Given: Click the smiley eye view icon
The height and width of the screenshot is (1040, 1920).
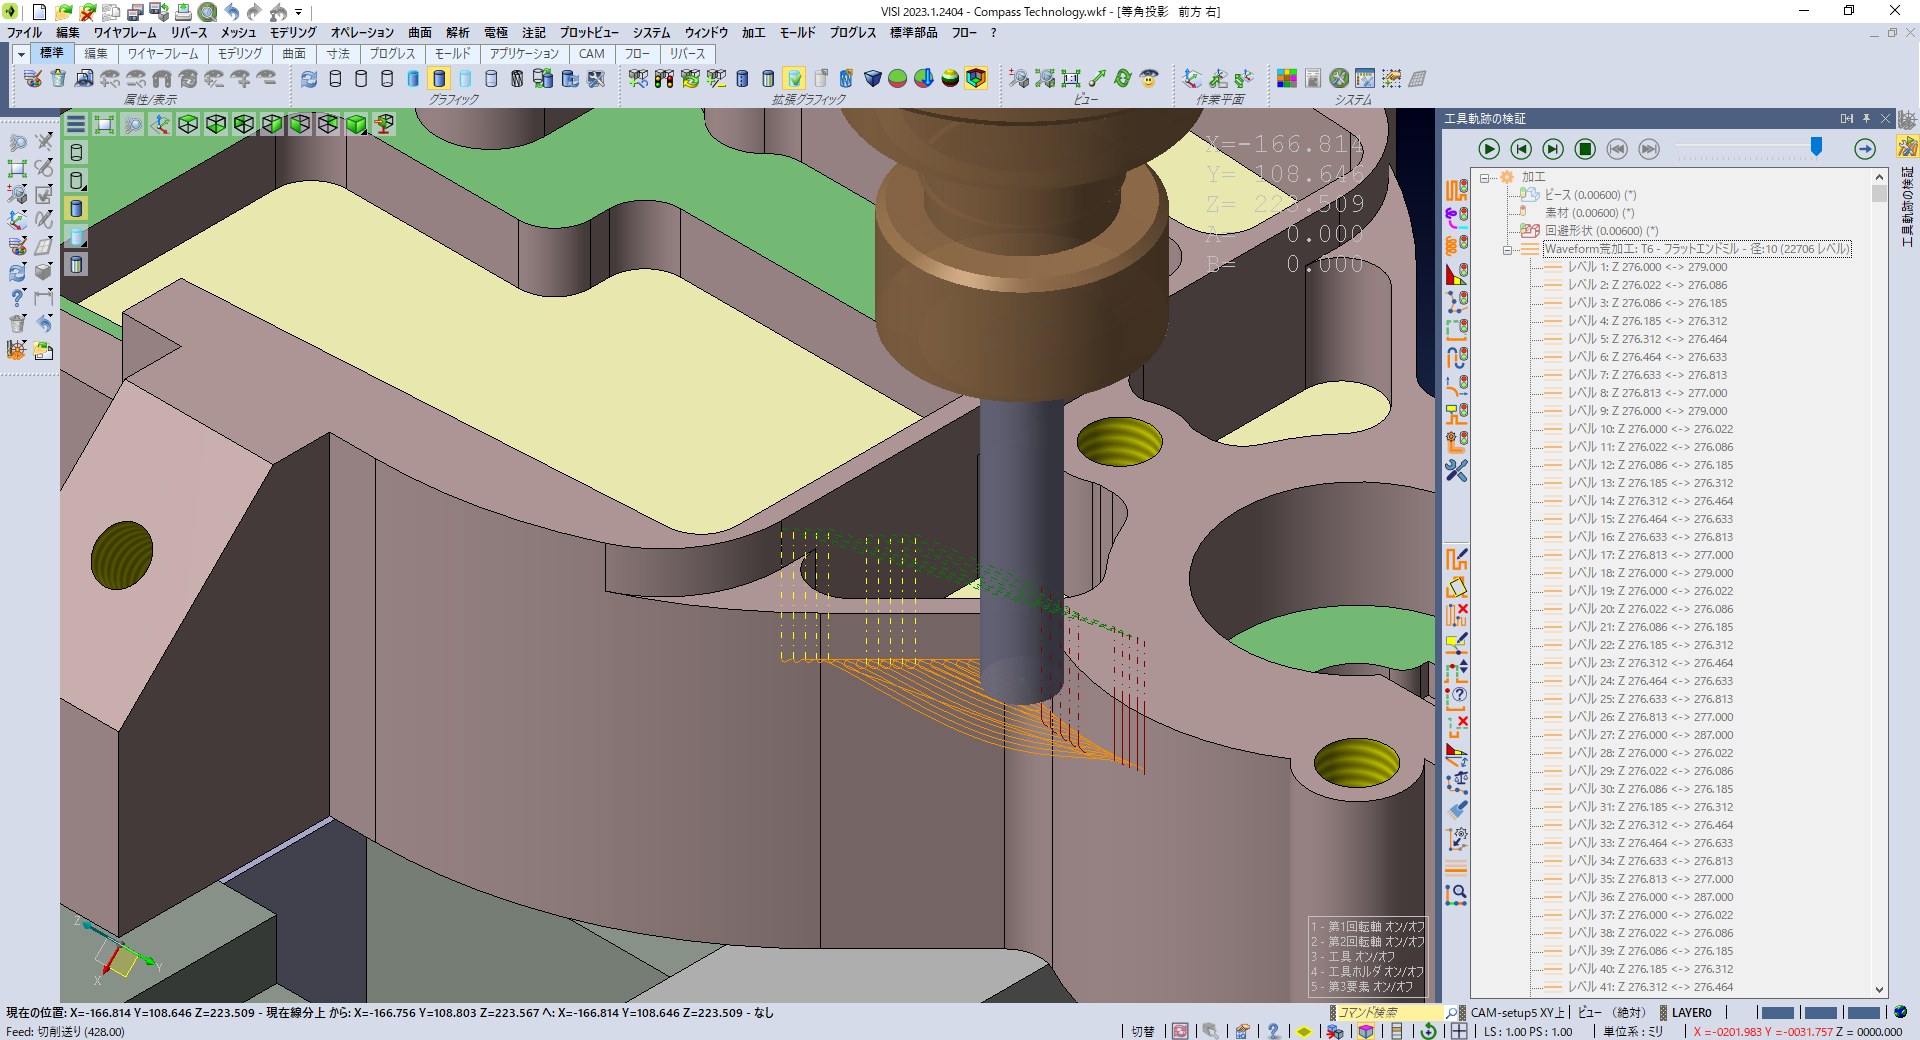Looking at the screenshot, I should [x=1149, y=78].
